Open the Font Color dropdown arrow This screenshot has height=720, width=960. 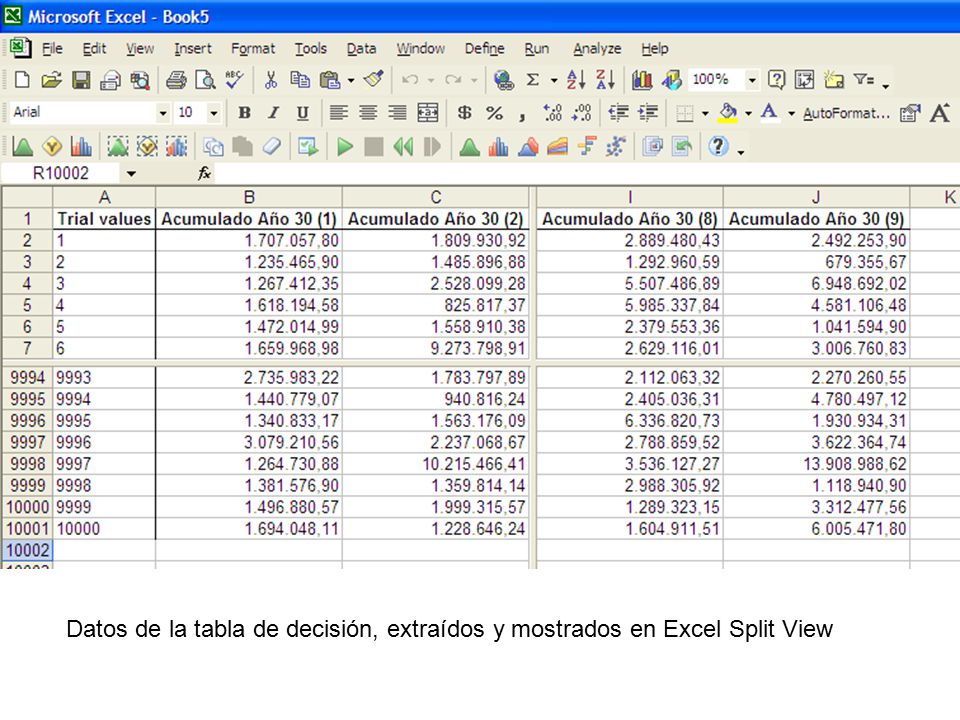coord(792,113)
